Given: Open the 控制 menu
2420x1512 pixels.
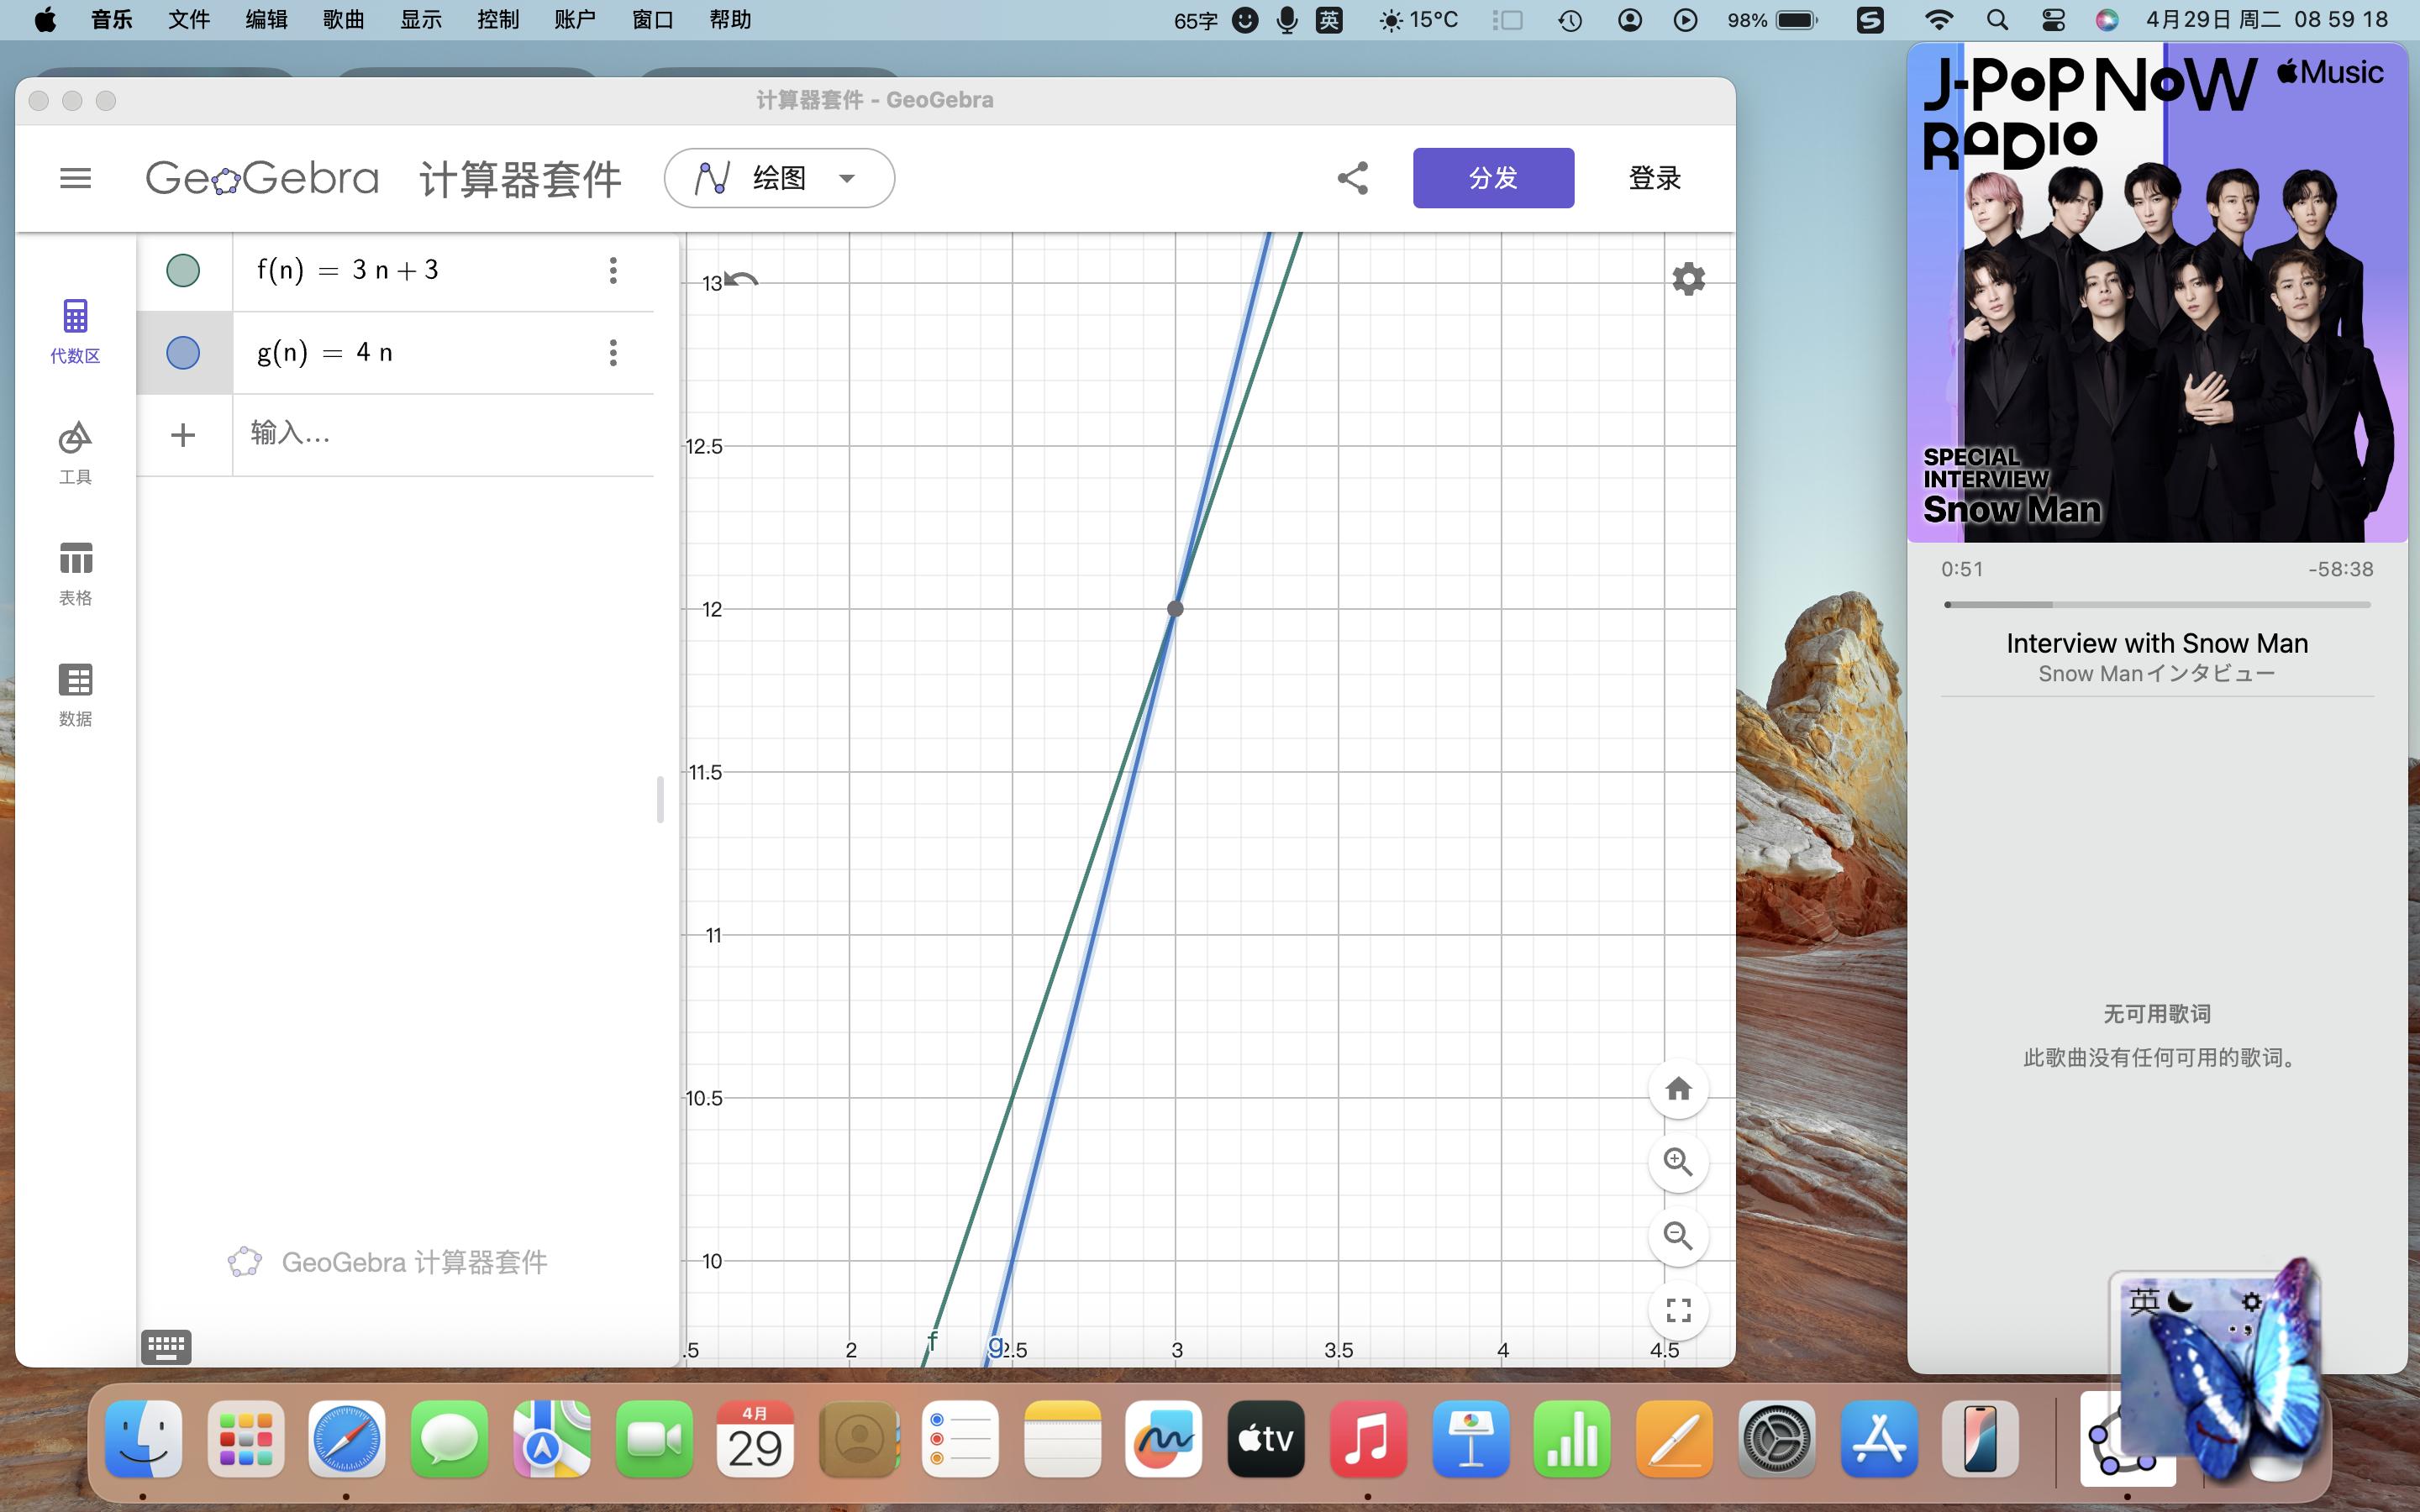Looking at the screenshot, I should 498,20.
